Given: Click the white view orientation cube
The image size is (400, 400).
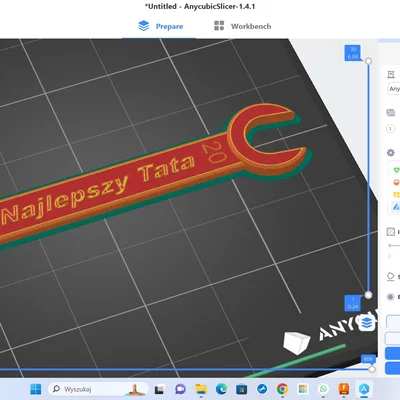Looking at the screenshot, I should tap(296, 342).
